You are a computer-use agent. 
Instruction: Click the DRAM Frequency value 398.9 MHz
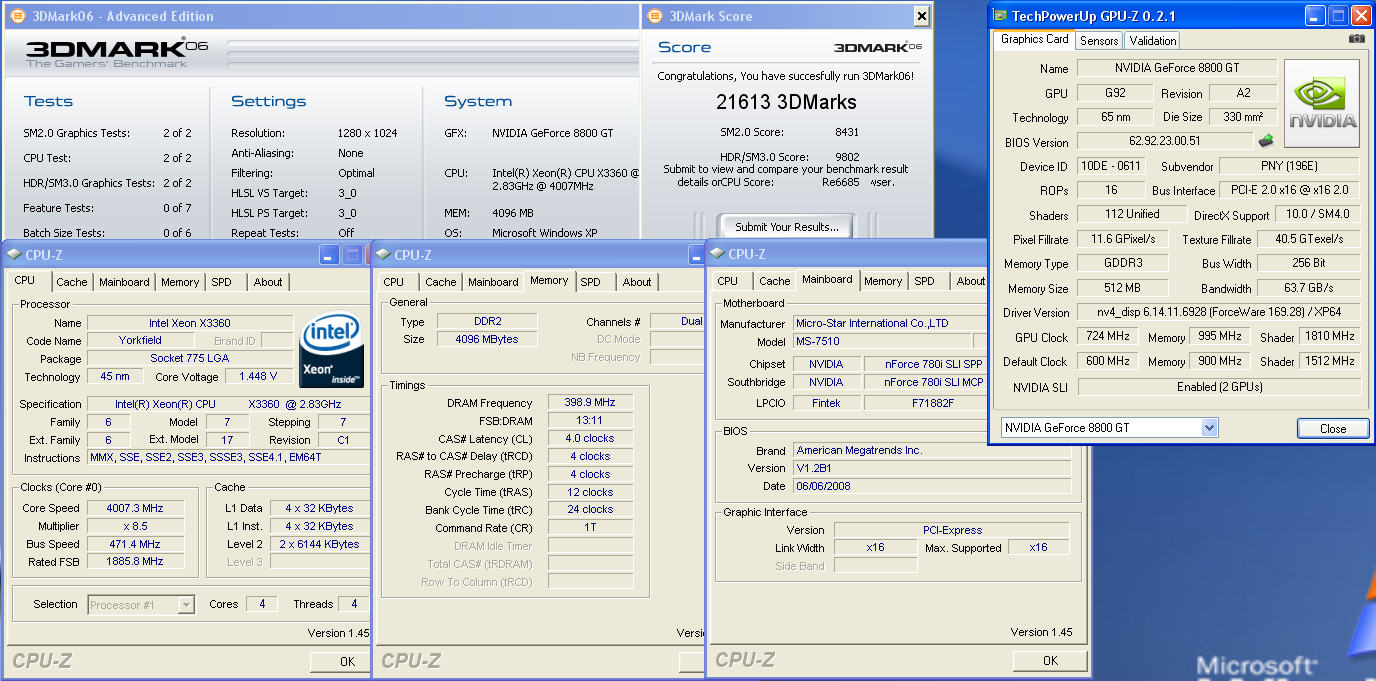coord(589,402)
